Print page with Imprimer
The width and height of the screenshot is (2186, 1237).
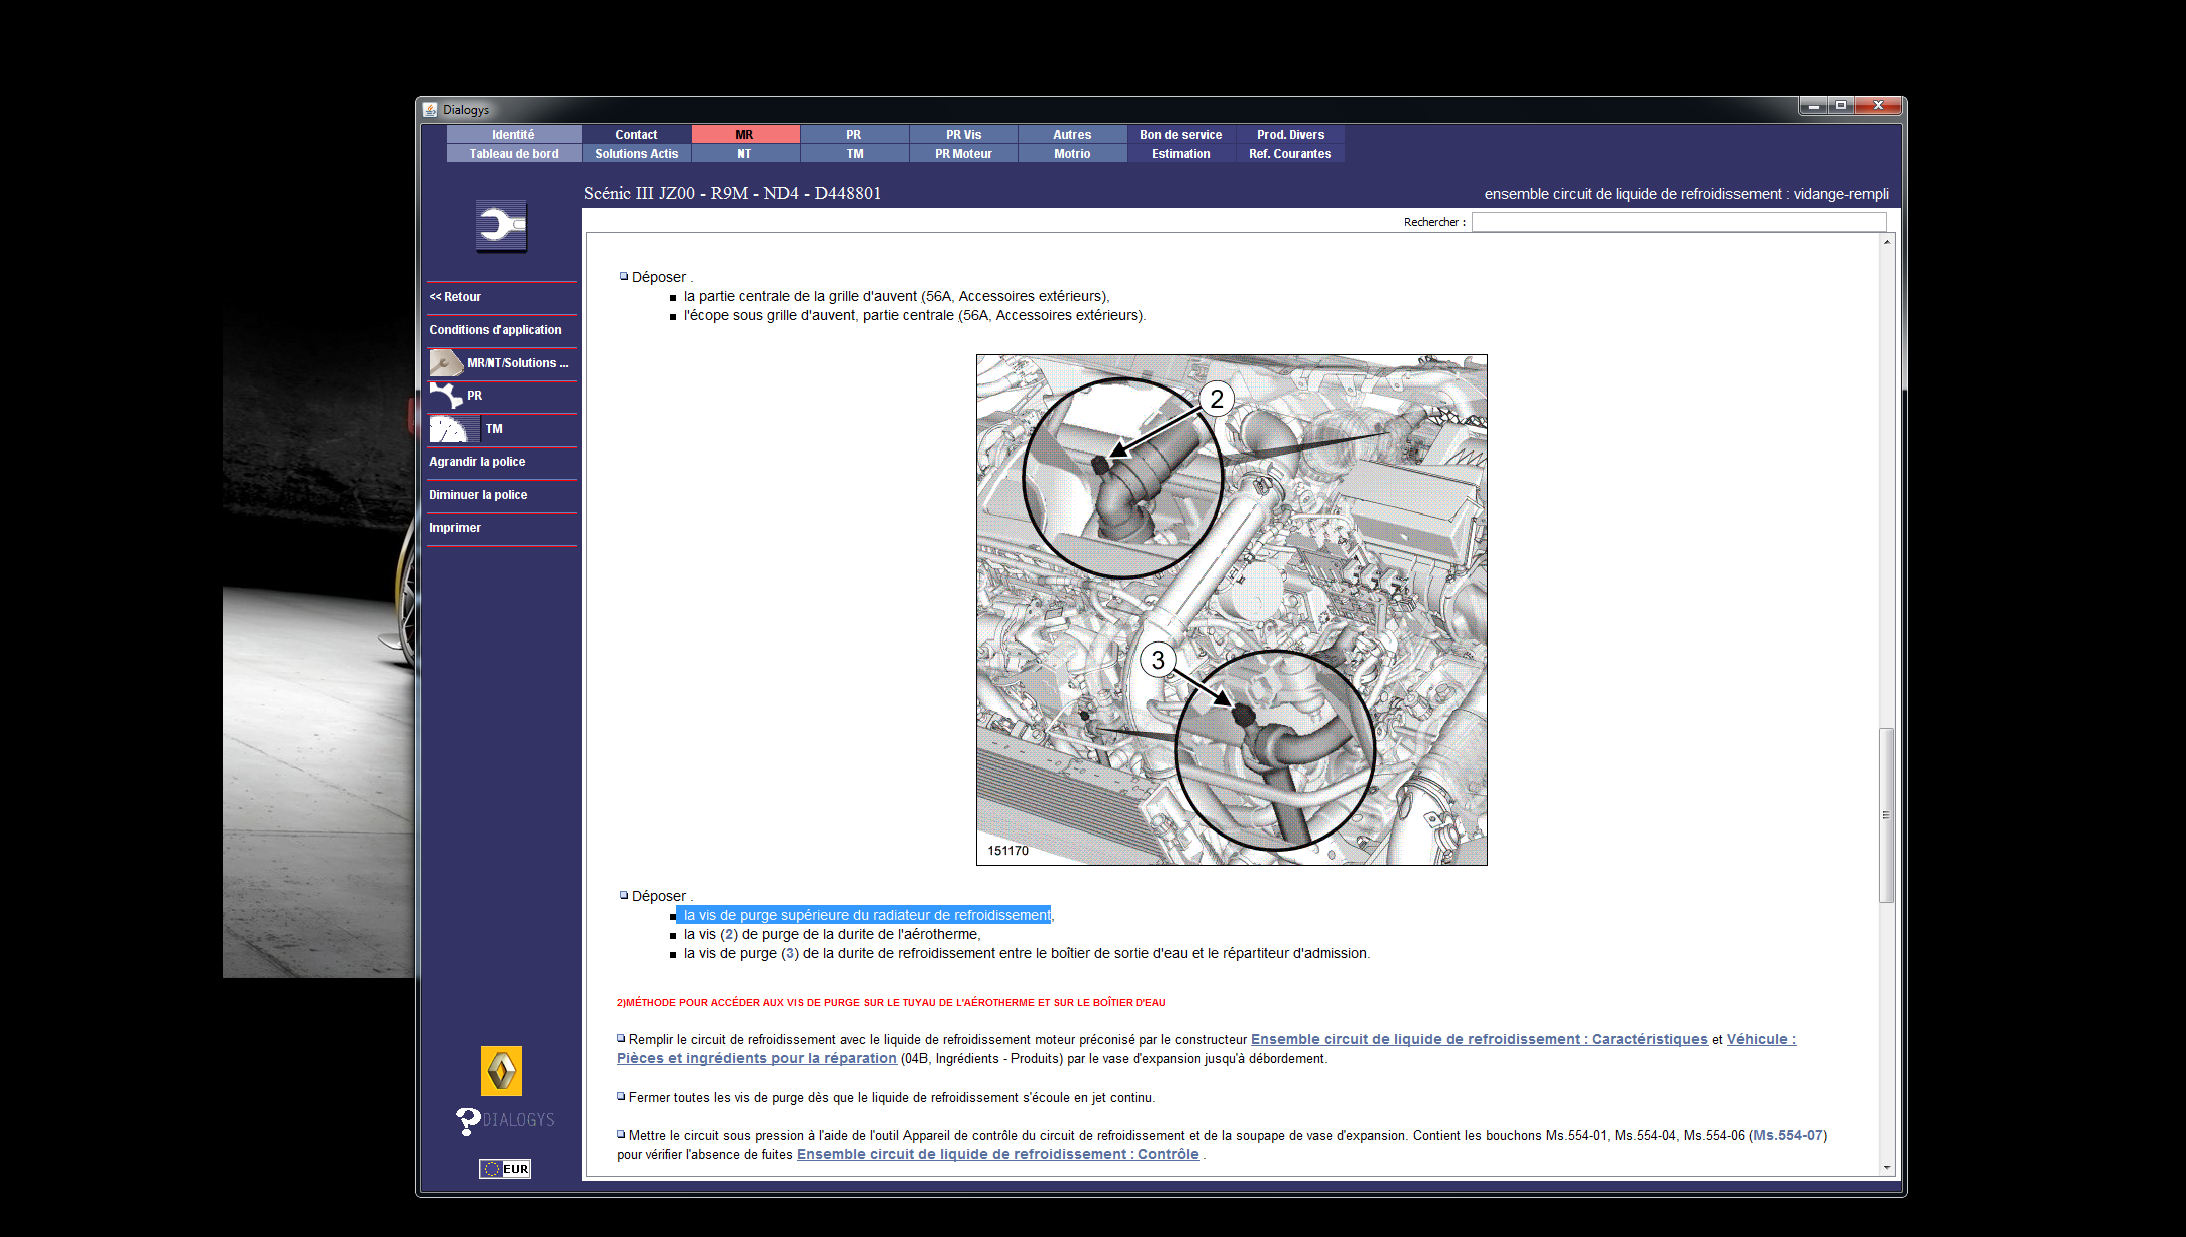point(455,528)
